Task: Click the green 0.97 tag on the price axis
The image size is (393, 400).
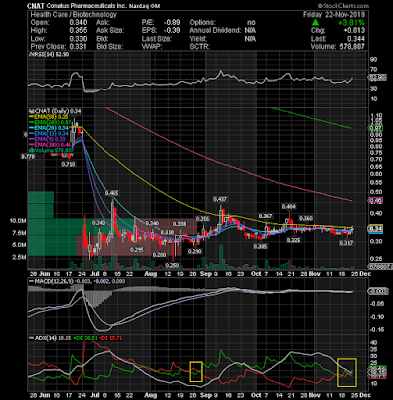Action: tap(375, 128)
